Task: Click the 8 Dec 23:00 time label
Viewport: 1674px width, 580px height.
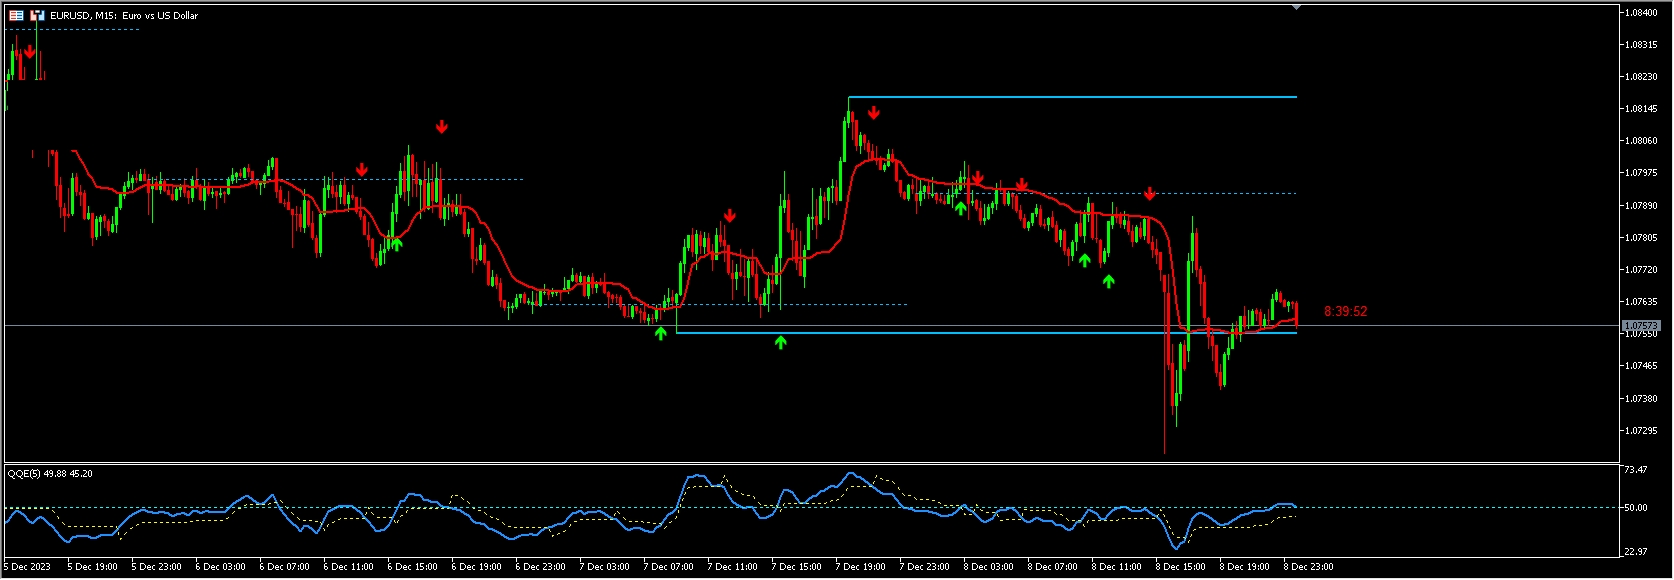Action: pos(1309,567)
